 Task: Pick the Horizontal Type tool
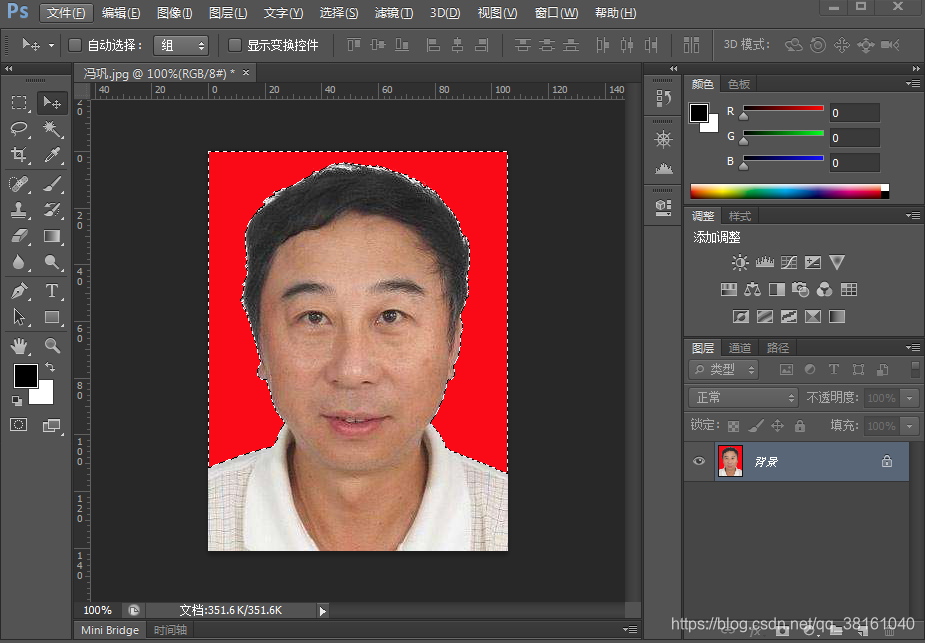[x=52, y=291]
